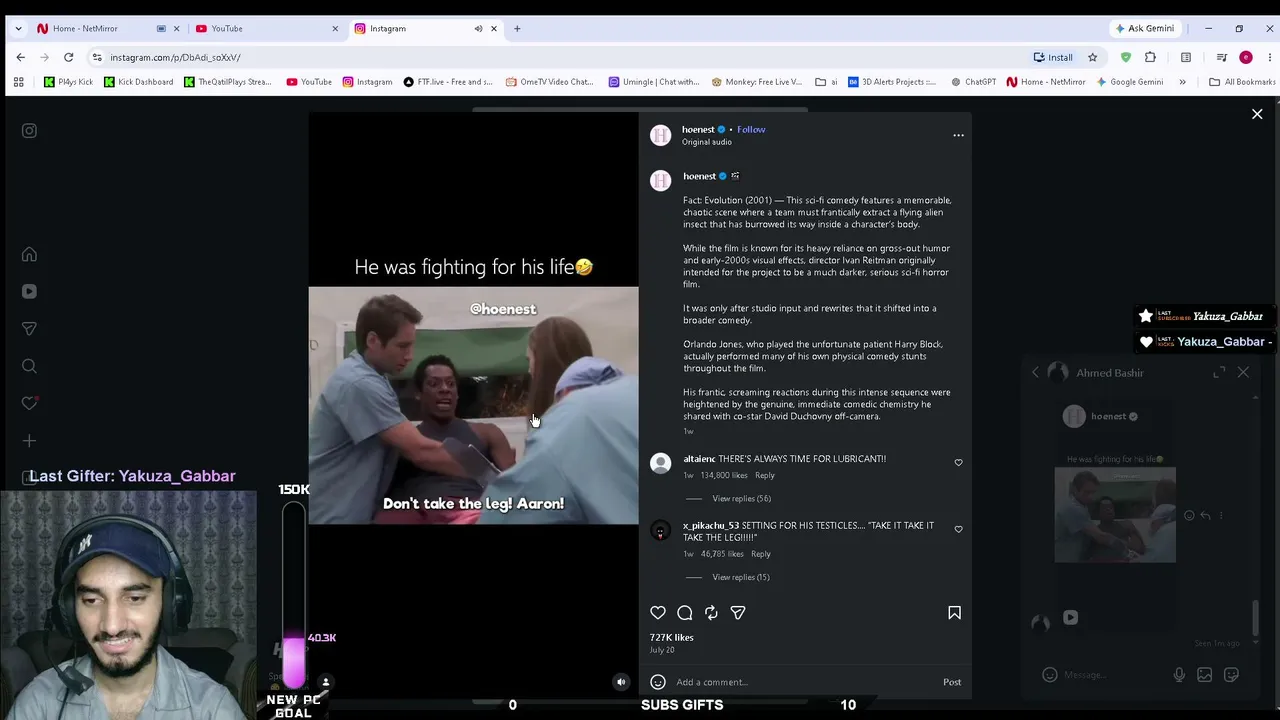Open emoji picker in chat message bar
The width and height of the screenshot is (1280, 720).
[1049, 675]
